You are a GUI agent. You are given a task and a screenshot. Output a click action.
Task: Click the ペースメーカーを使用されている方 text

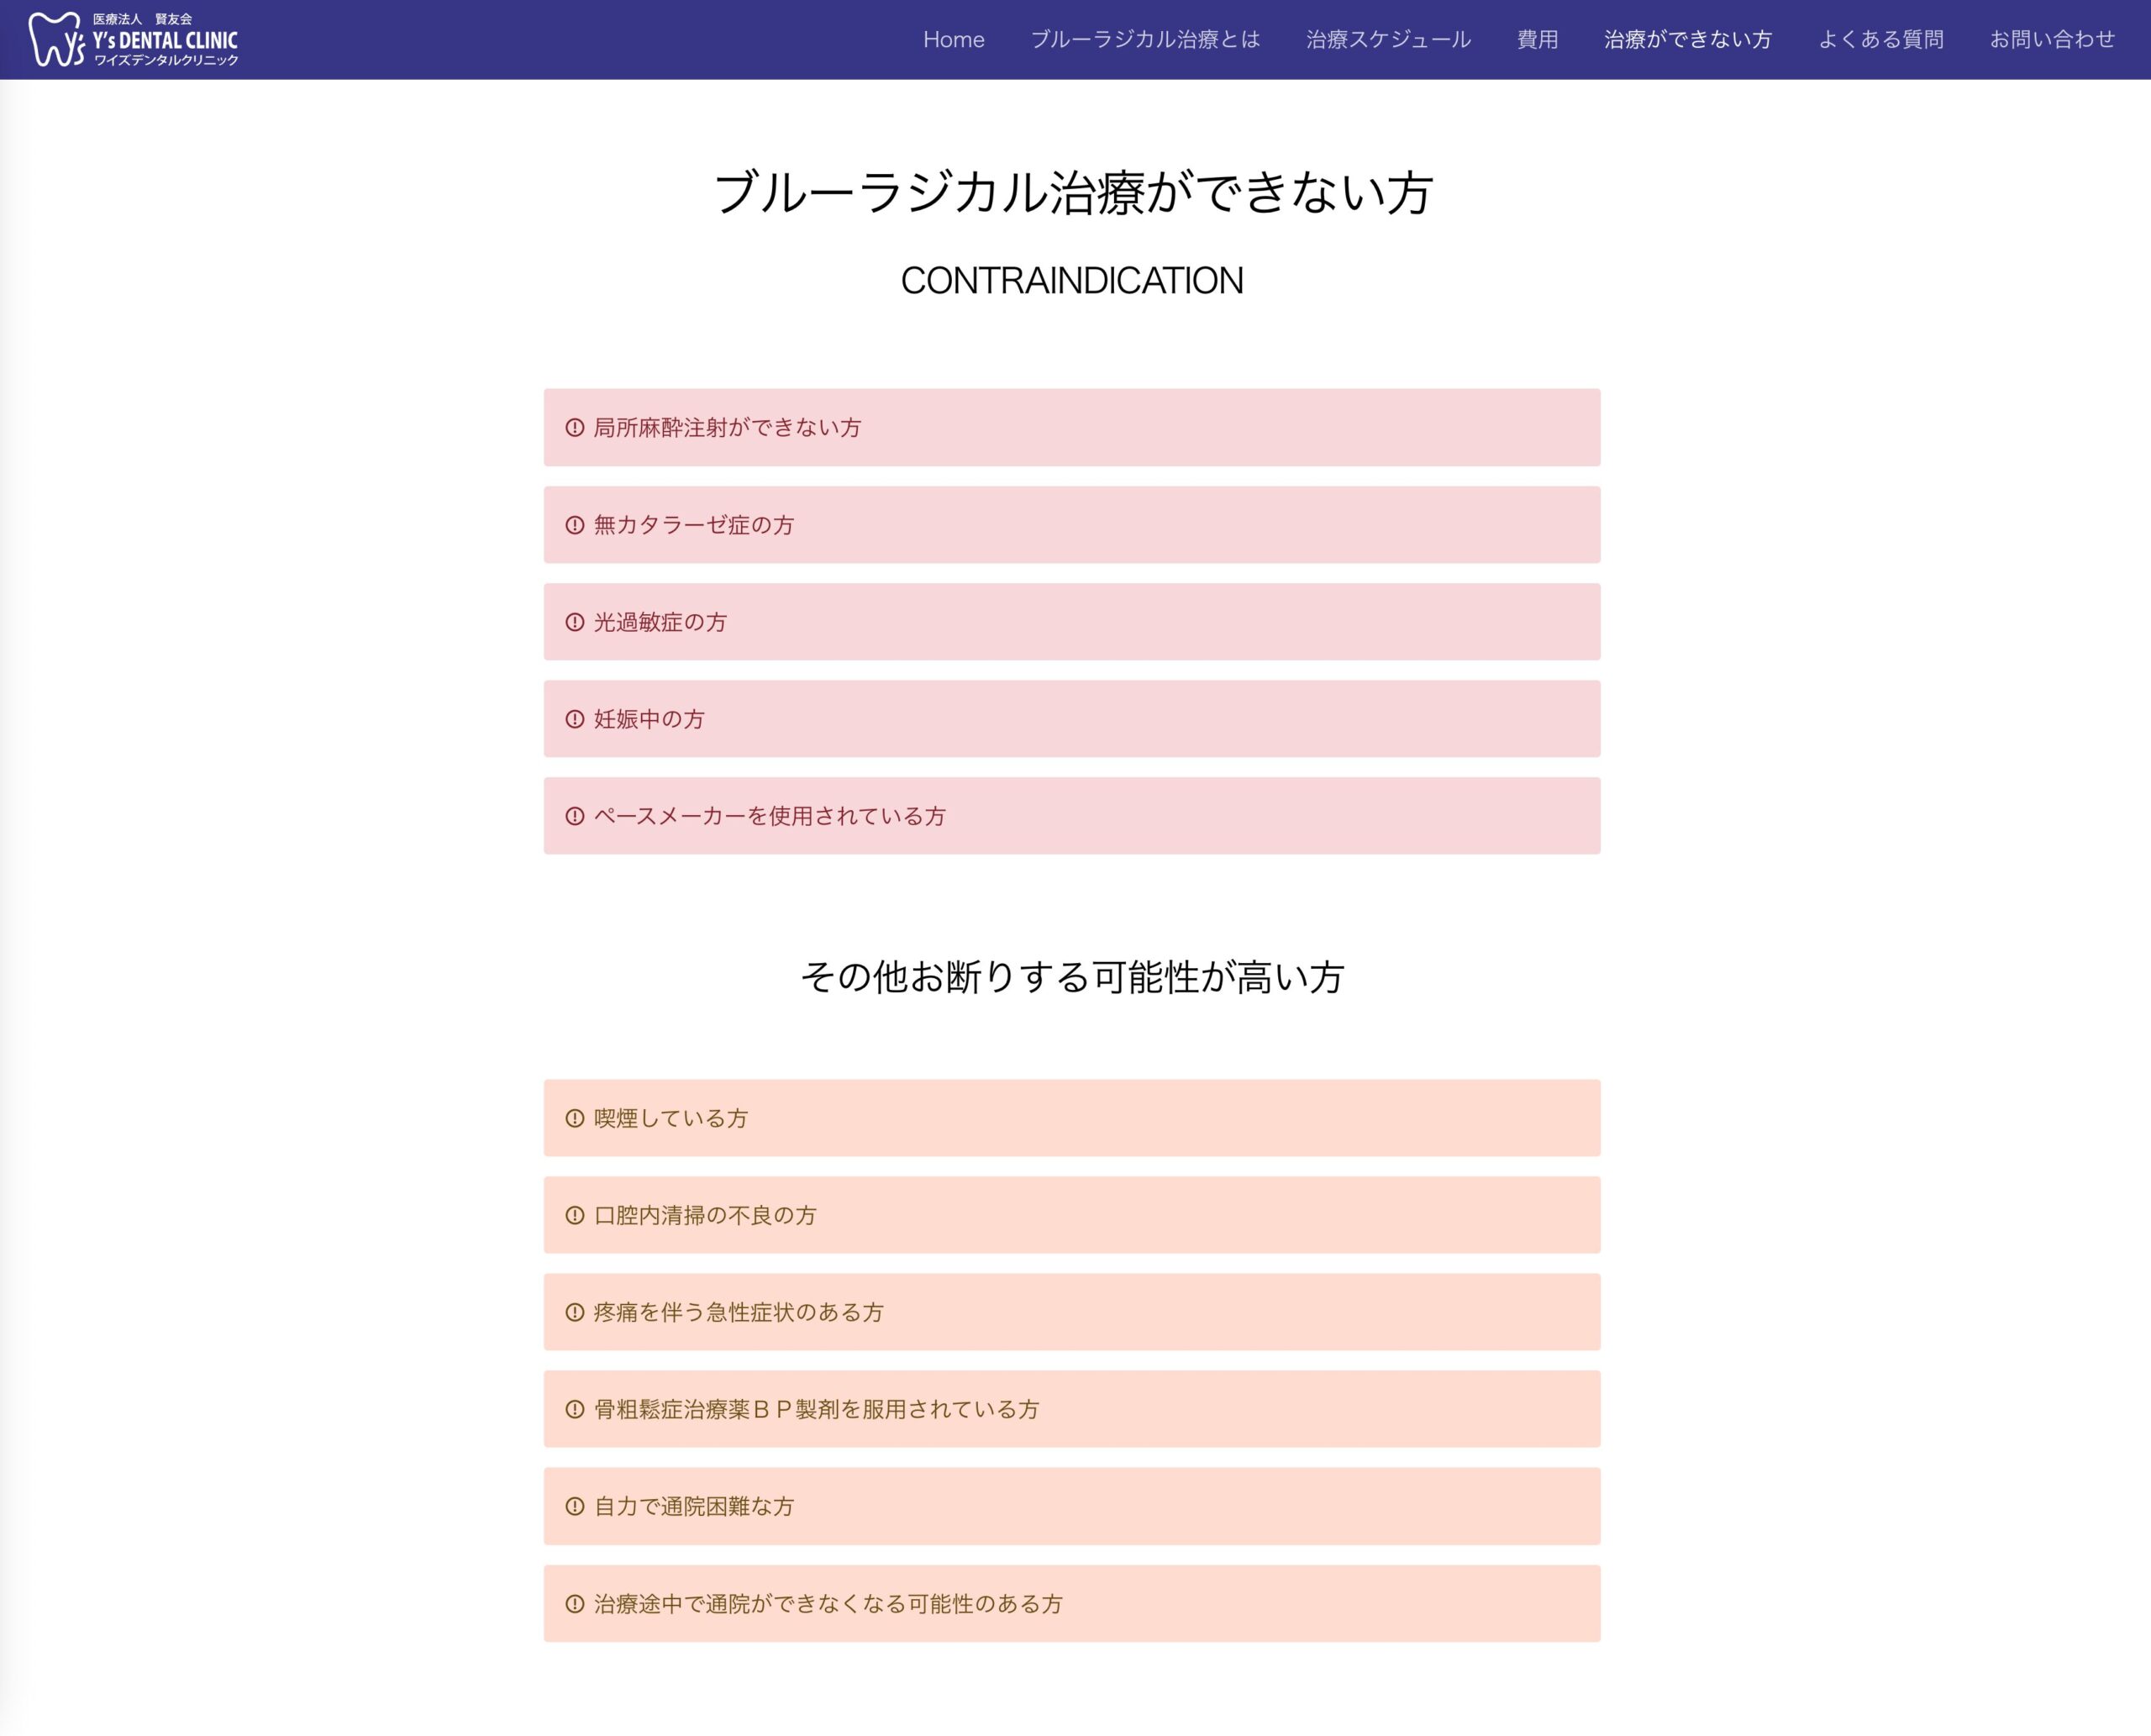pyautogui.click(x=770, y=816)
